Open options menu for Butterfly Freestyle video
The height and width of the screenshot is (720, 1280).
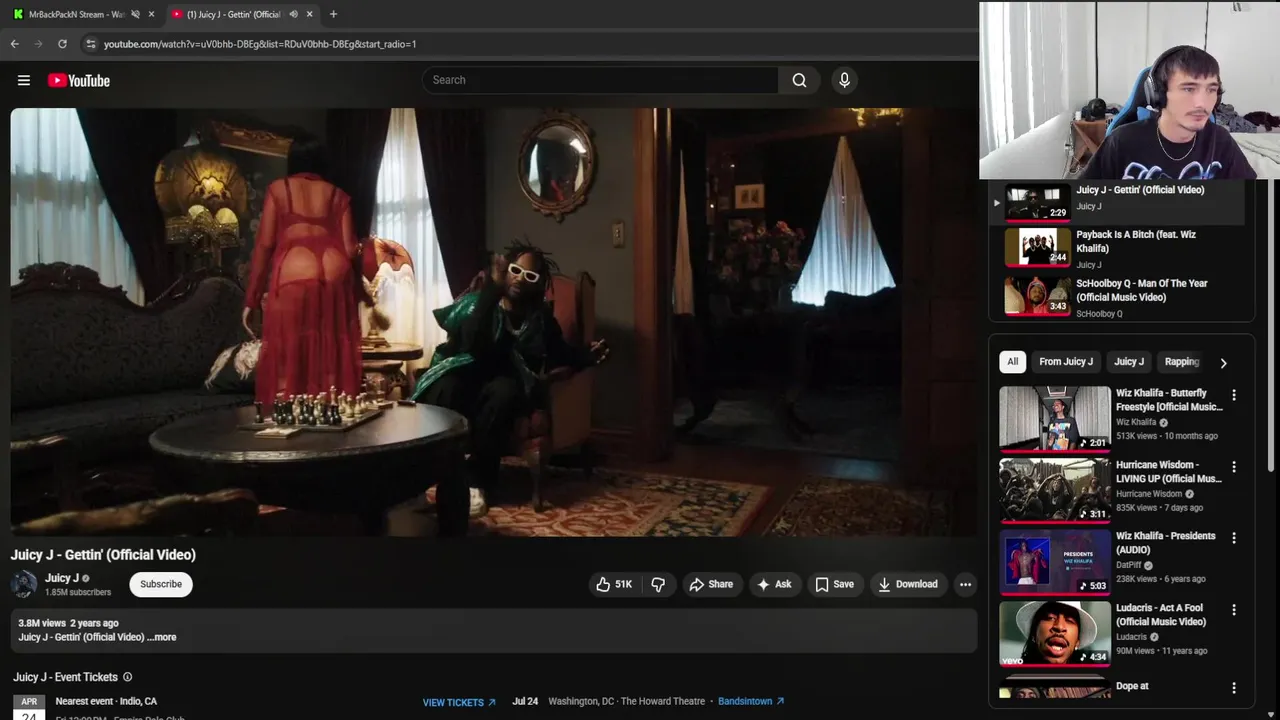click(x=1234, y=395)
